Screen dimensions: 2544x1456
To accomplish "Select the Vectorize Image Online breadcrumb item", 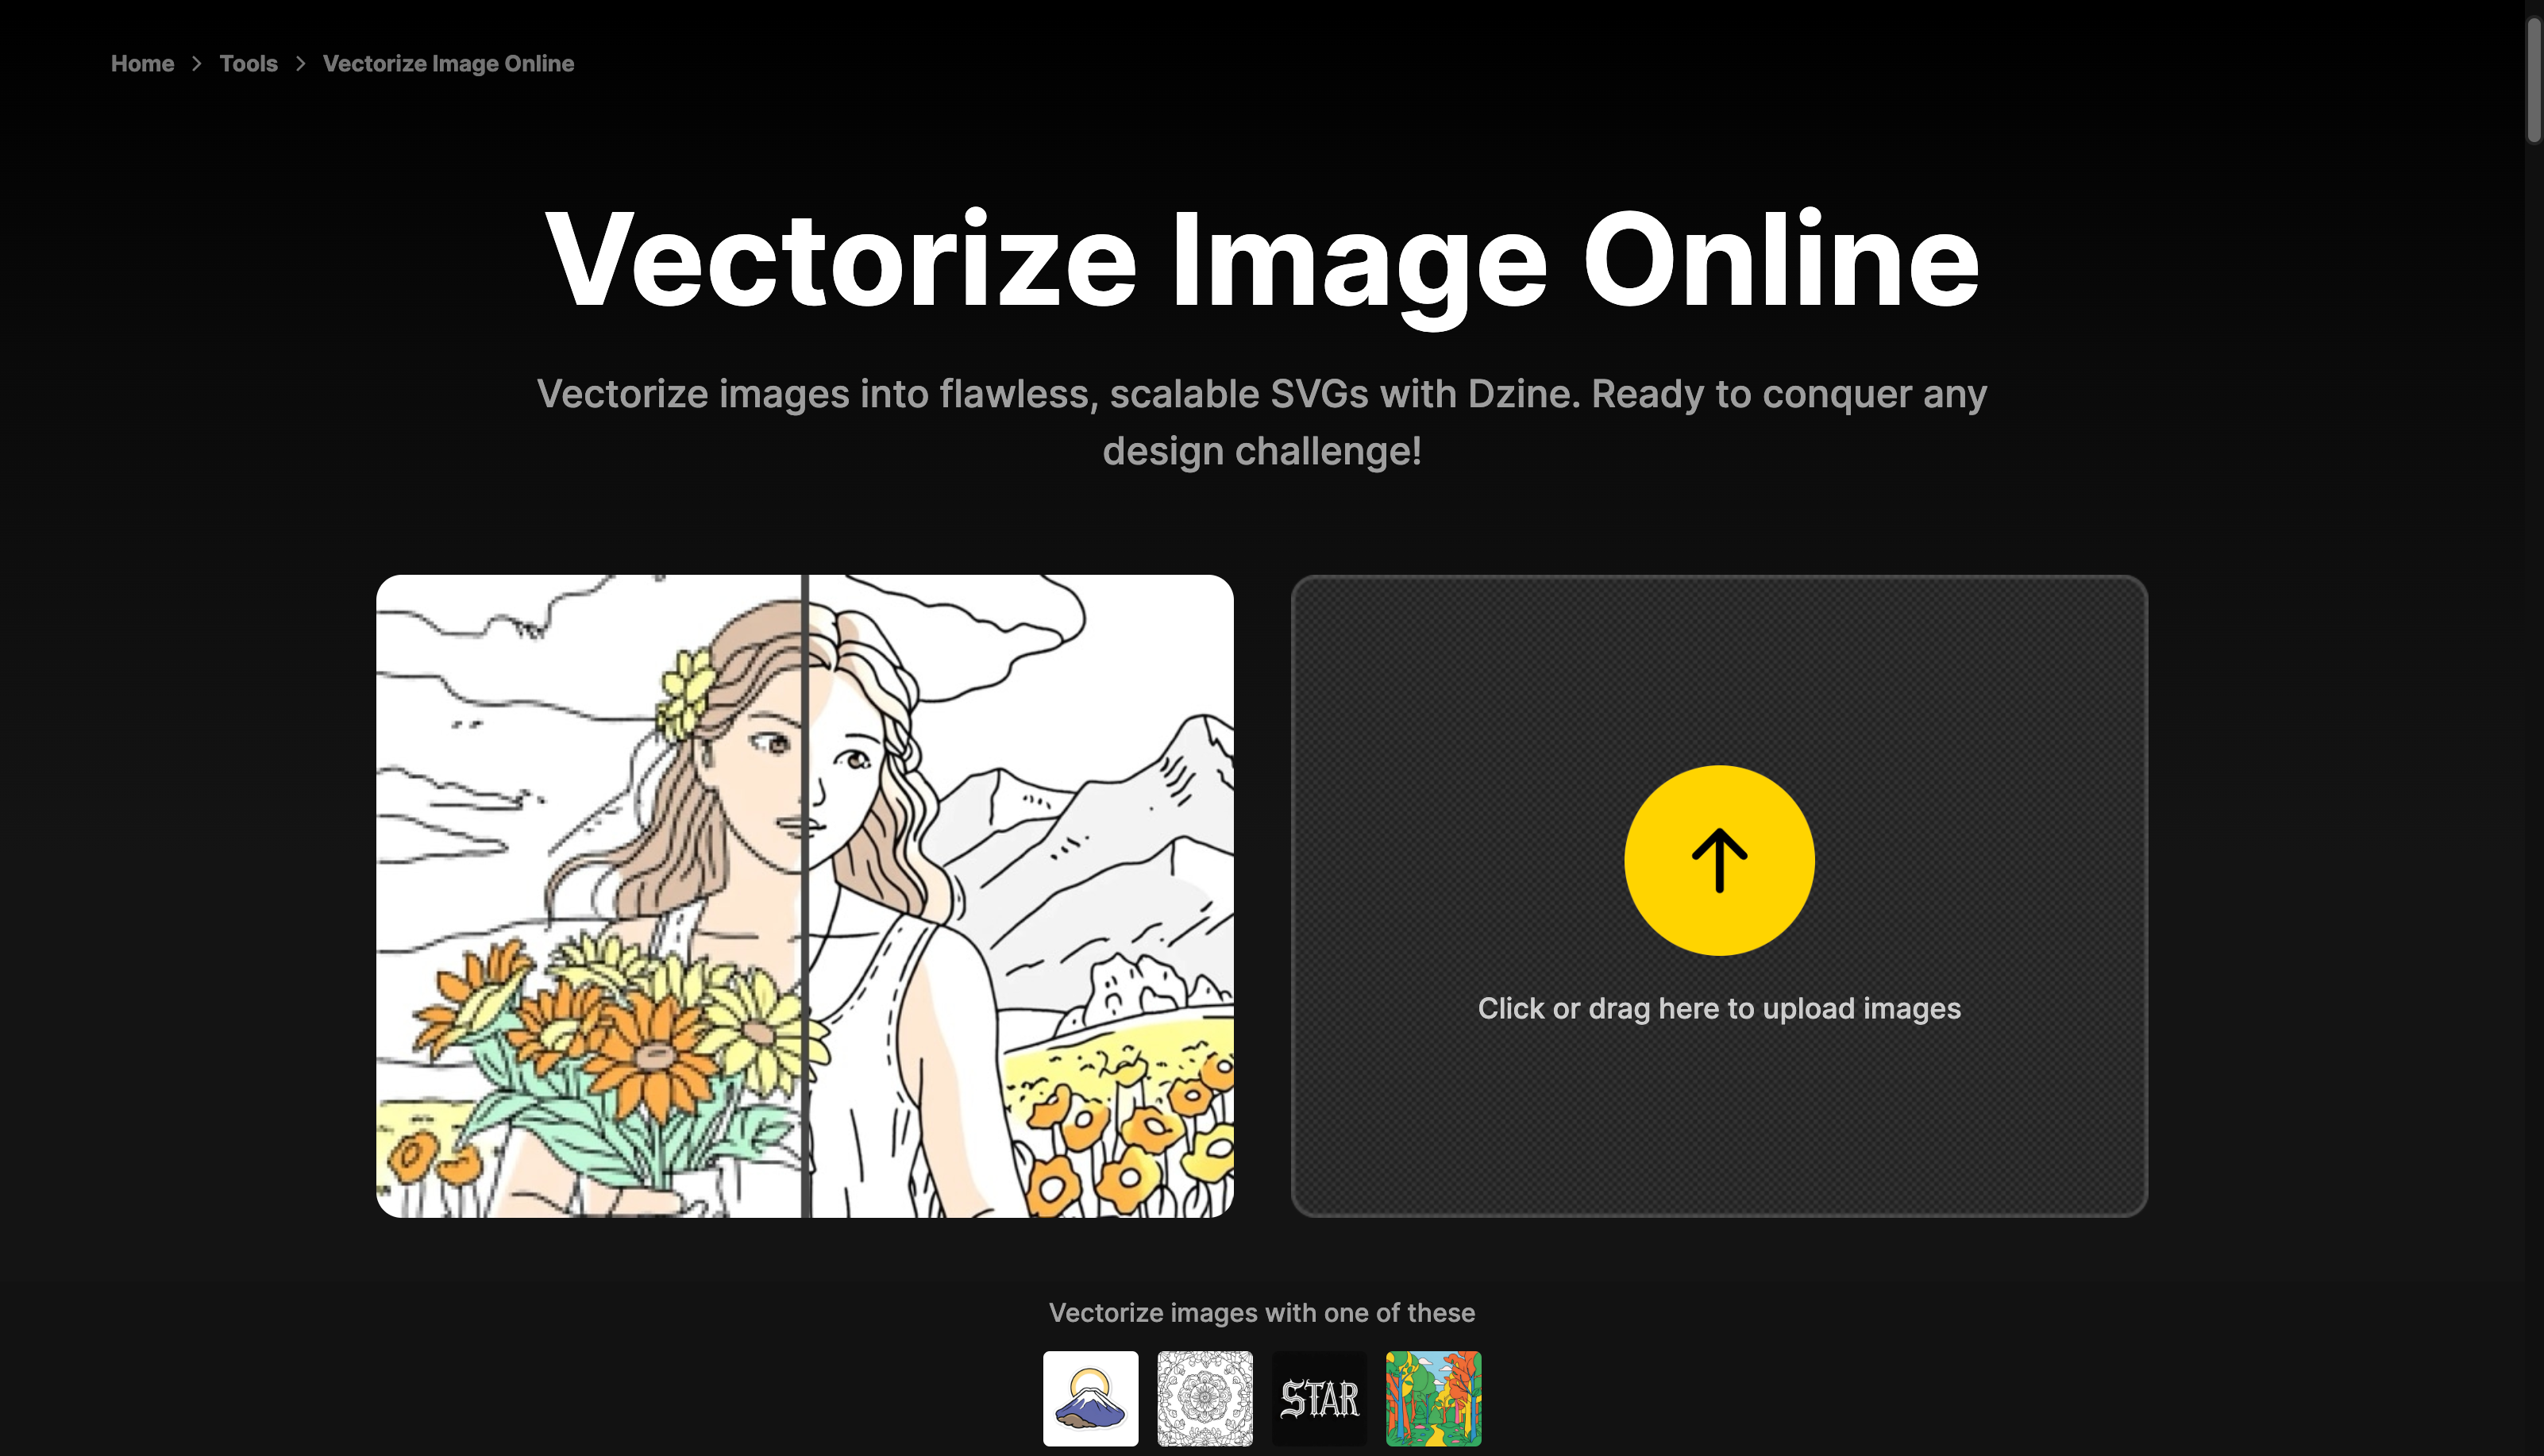I will pos(448,63).
